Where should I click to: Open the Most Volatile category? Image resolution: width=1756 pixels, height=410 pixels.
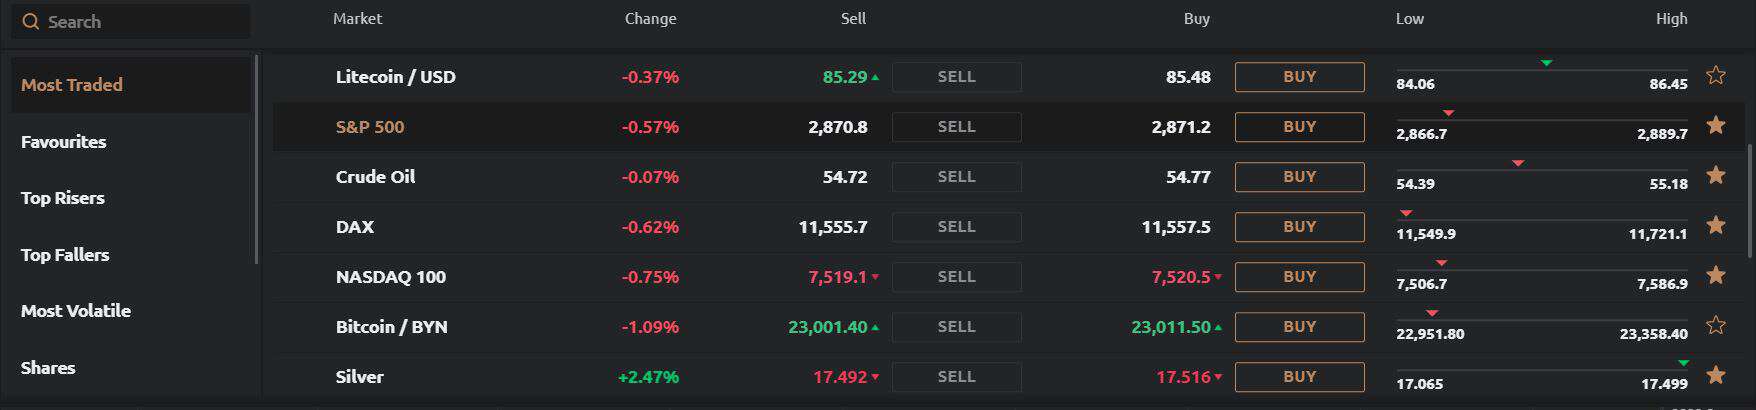point(76,311)
